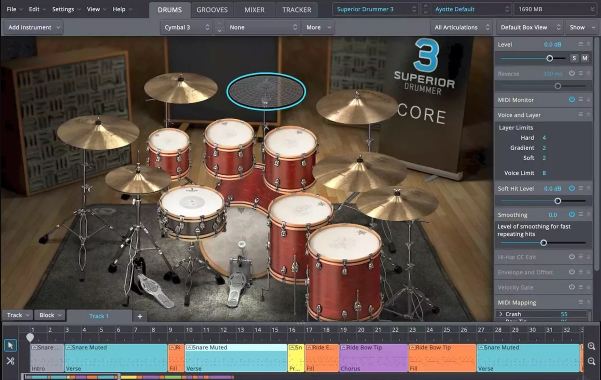Viewport: 601px width, 380px height.
Task: Adjust the Level volume slider handle
Action: 549,58
